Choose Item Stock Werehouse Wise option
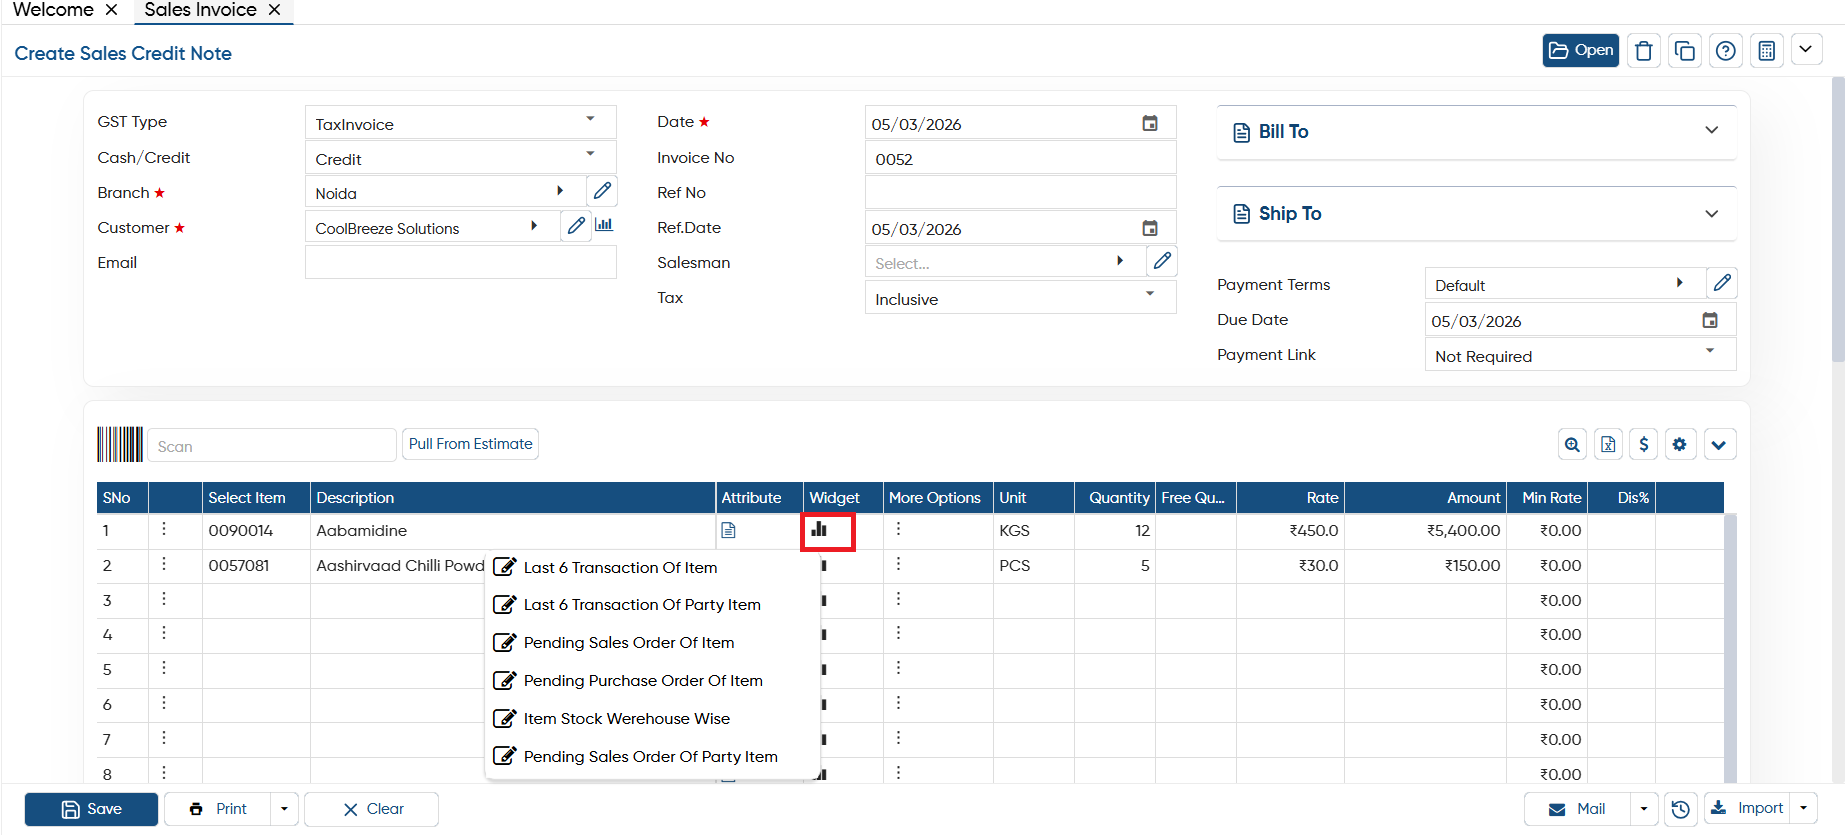This screenshot has height=835, width=1845. (x=626, y=719)
